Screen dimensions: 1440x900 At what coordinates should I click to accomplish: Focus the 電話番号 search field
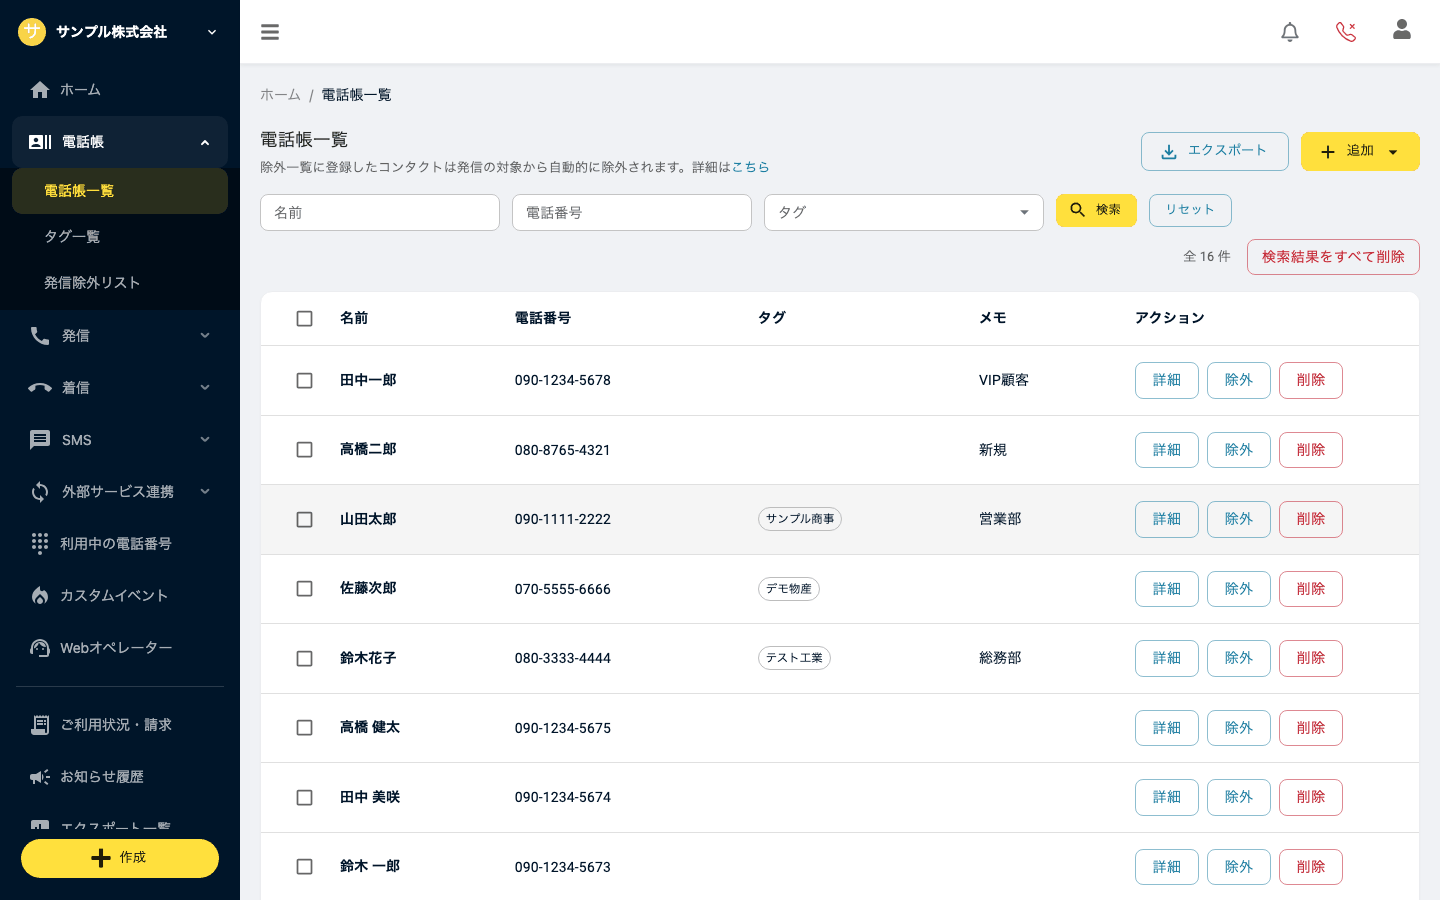pos(632,213)
